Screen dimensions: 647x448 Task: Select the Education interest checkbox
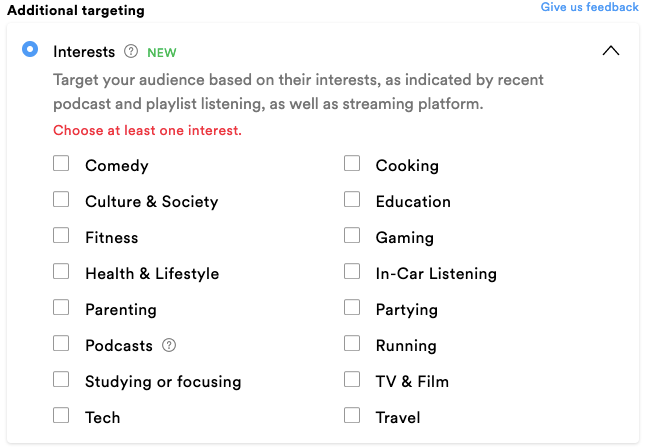pyautogui.click(x=352, y=200)
